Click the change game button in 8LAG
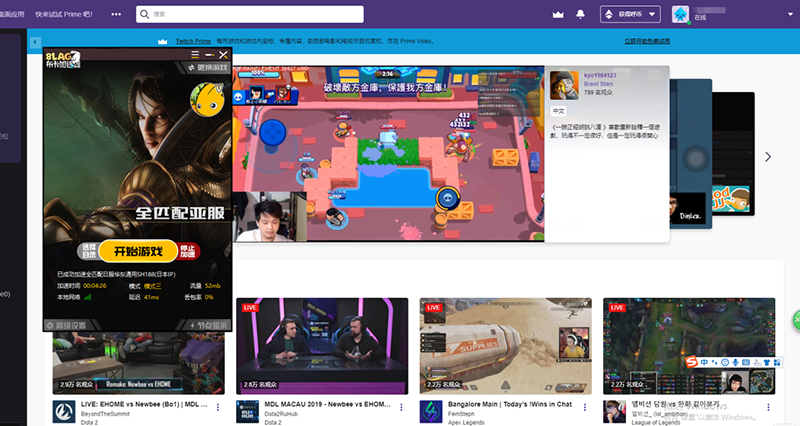This screenshot has width=800, height=426. coord(208,67)
